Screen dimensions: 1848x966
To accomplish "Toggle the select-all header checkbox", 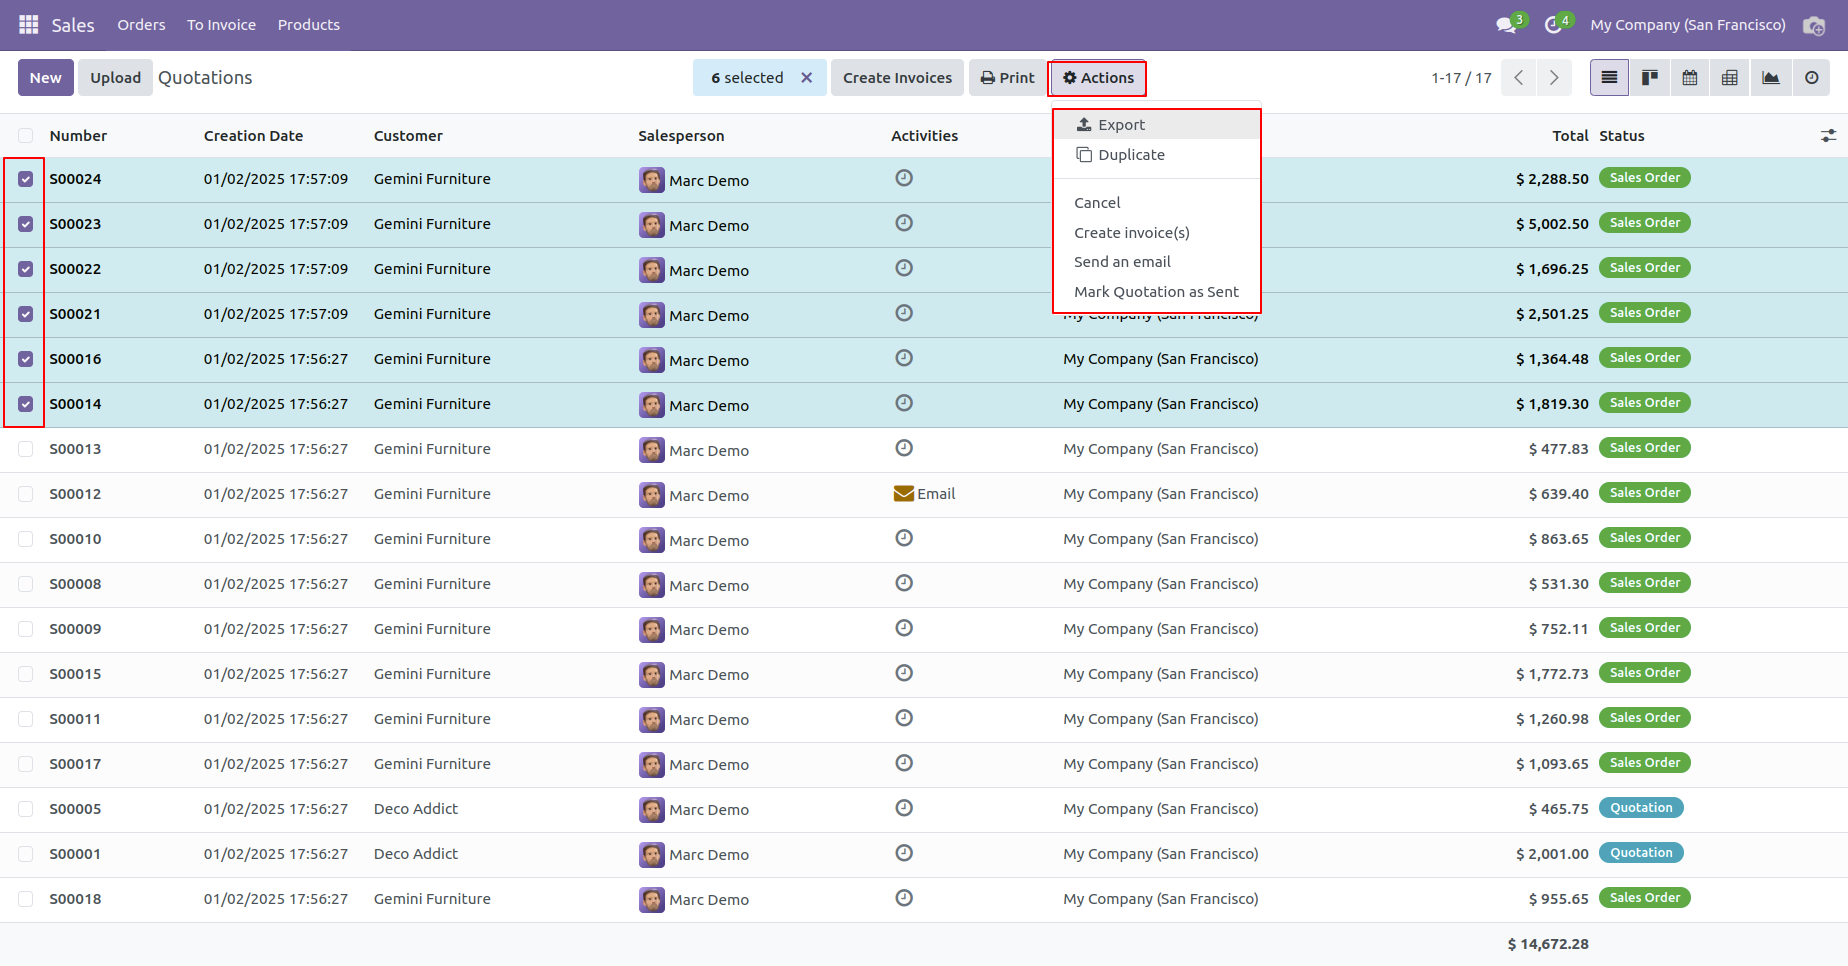I will click(26, 136).
